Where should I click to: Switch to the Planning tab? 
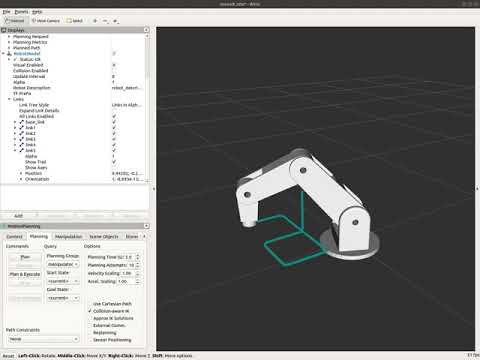tap(39, 236)
